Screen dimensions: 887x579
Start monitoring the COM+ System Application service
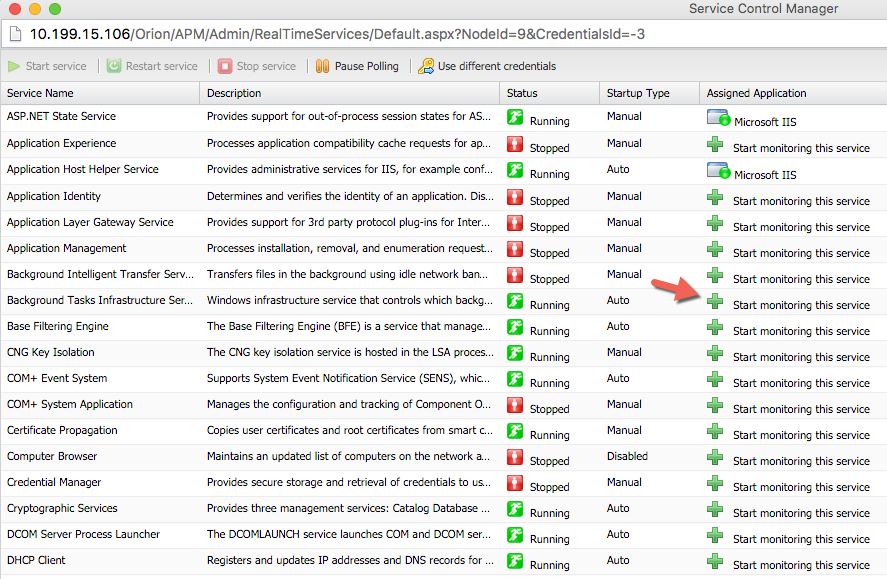(801, 409)
